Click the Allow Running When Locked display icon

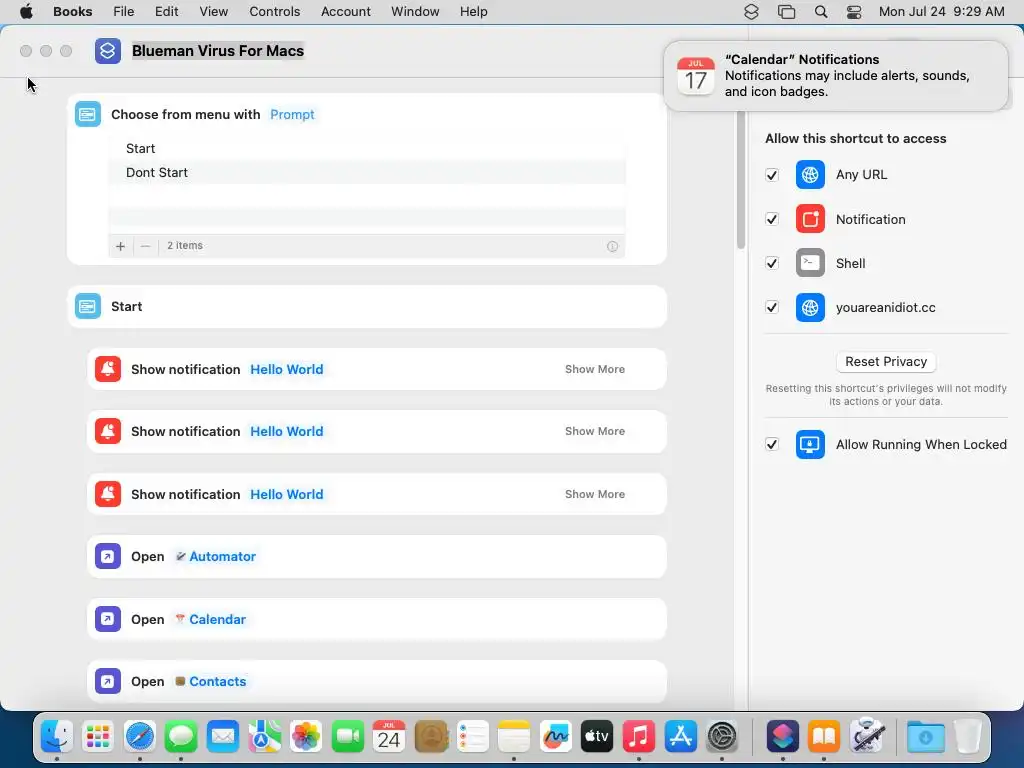point(810,445)
